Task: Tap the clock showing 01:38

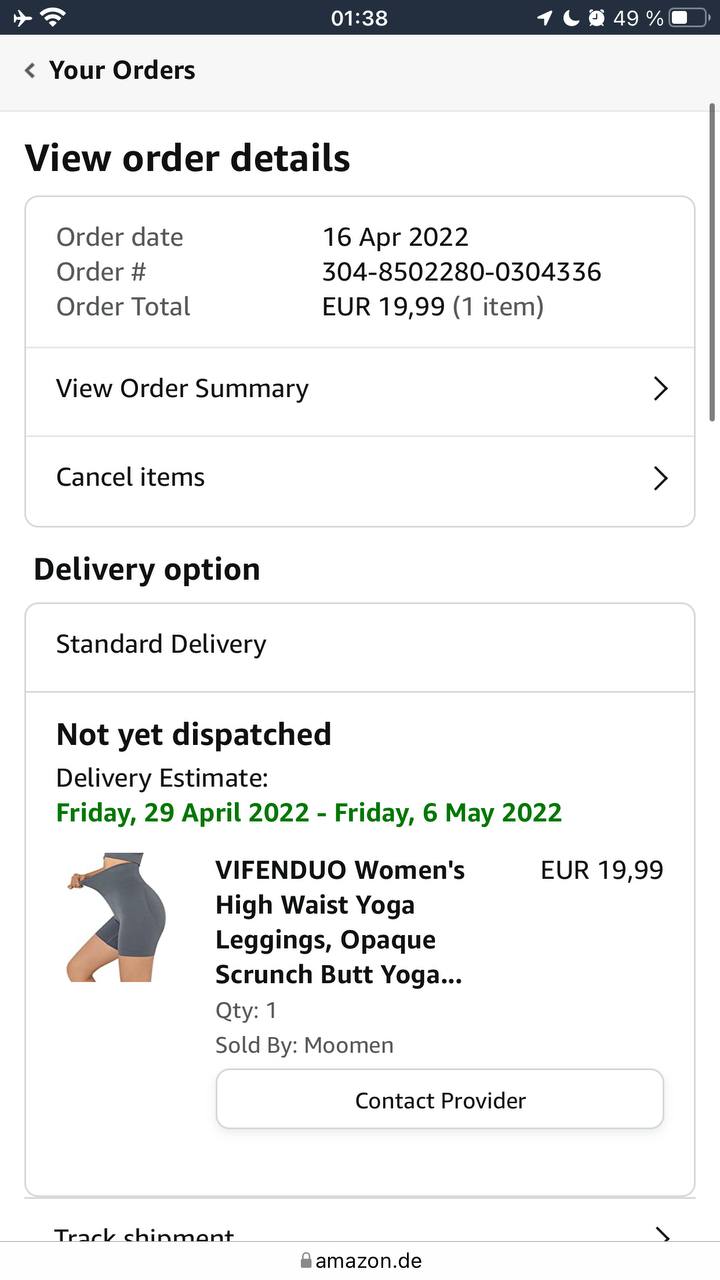Action: 358,17
